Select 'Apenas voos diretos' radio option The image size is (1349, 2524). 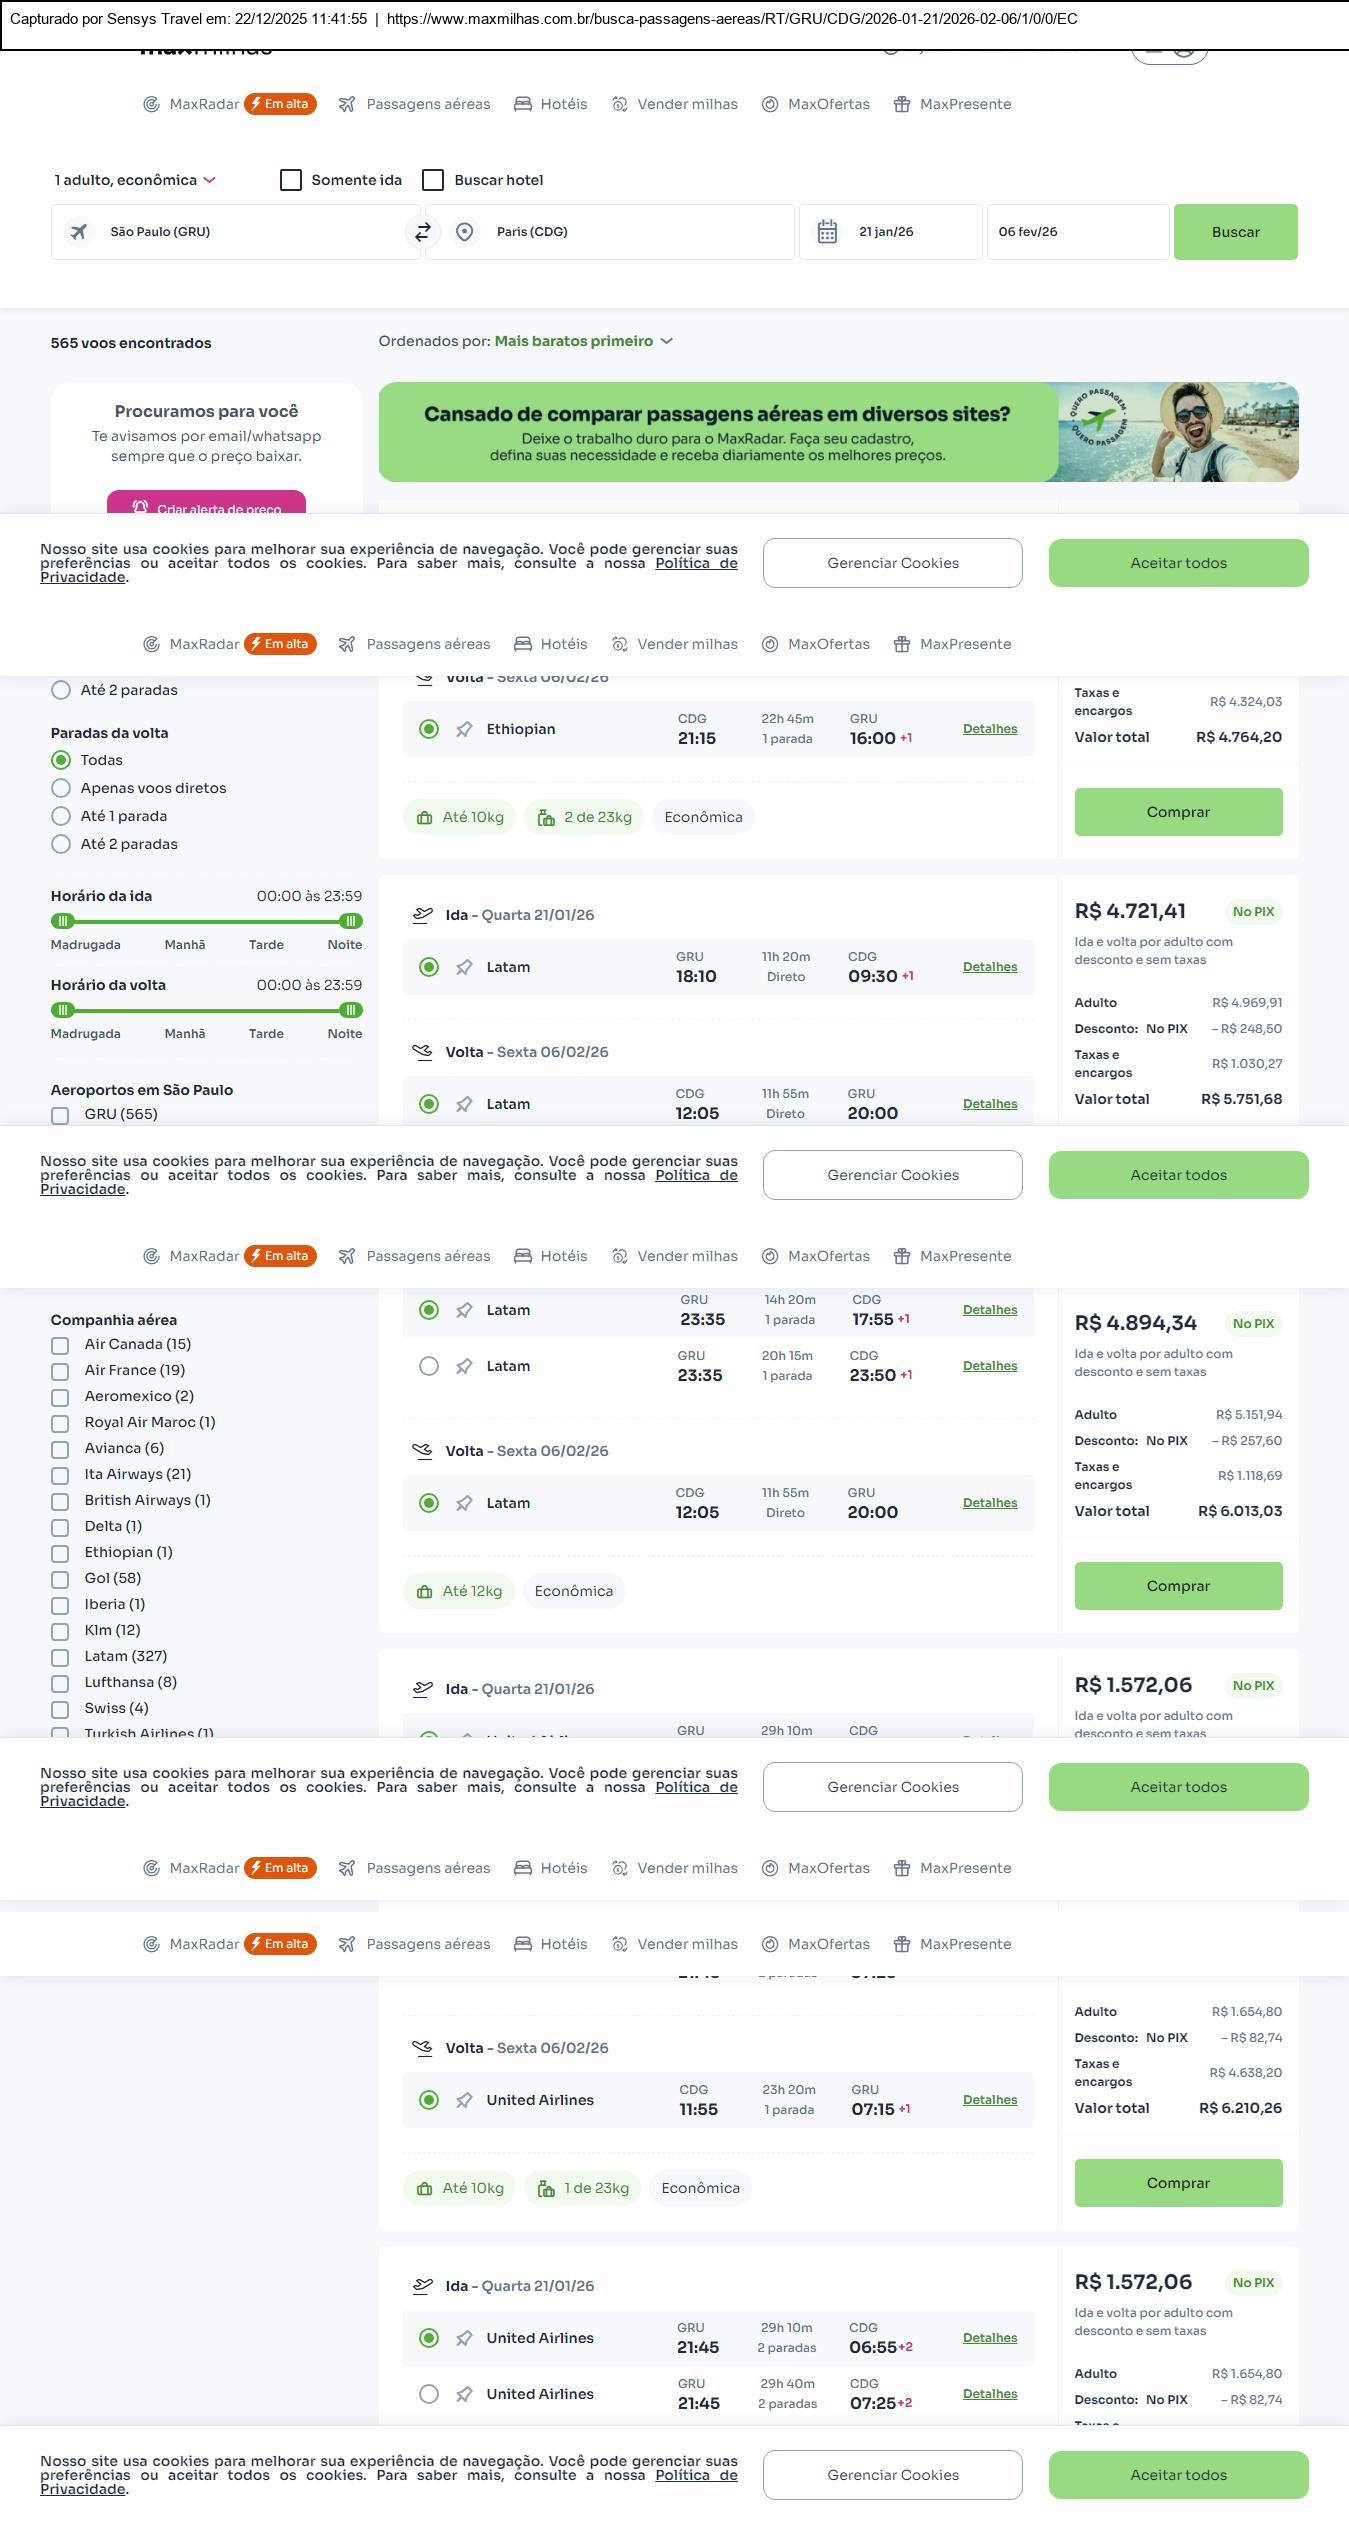coord(61,788)
